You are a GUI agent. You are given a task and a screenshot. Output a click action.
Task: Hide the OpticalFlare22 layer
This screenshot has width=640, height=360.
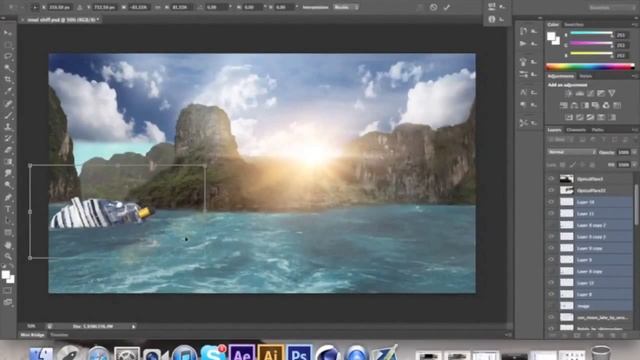point(551,190)
